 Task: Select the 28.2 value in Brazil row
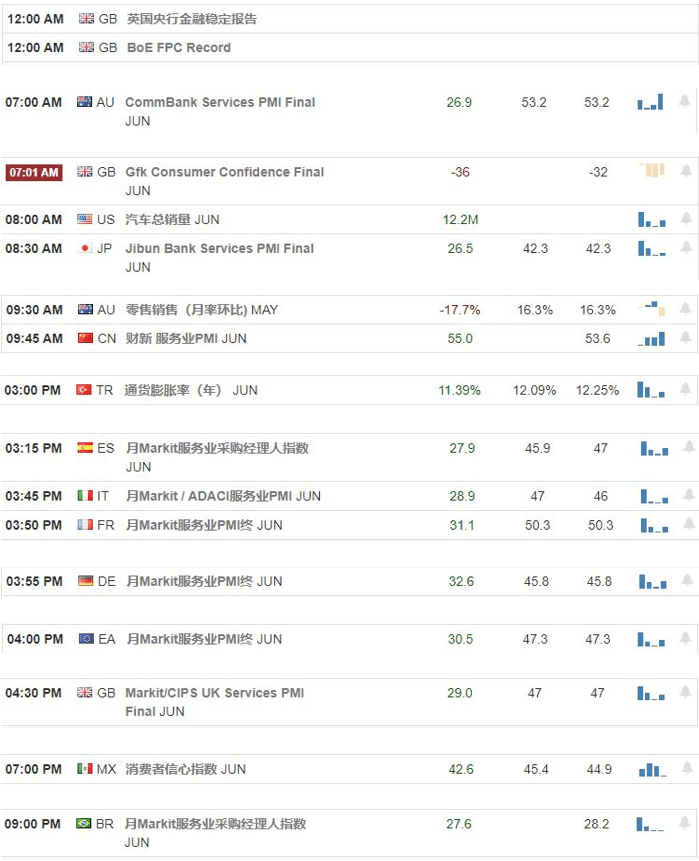[596, 824]
